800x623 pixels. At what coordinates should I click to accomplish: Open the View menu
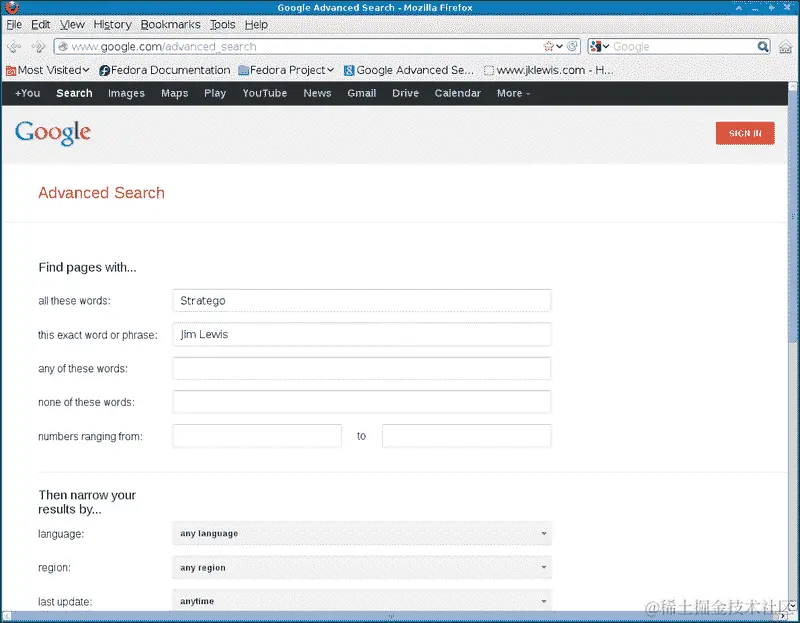click(x=72, y=24)
